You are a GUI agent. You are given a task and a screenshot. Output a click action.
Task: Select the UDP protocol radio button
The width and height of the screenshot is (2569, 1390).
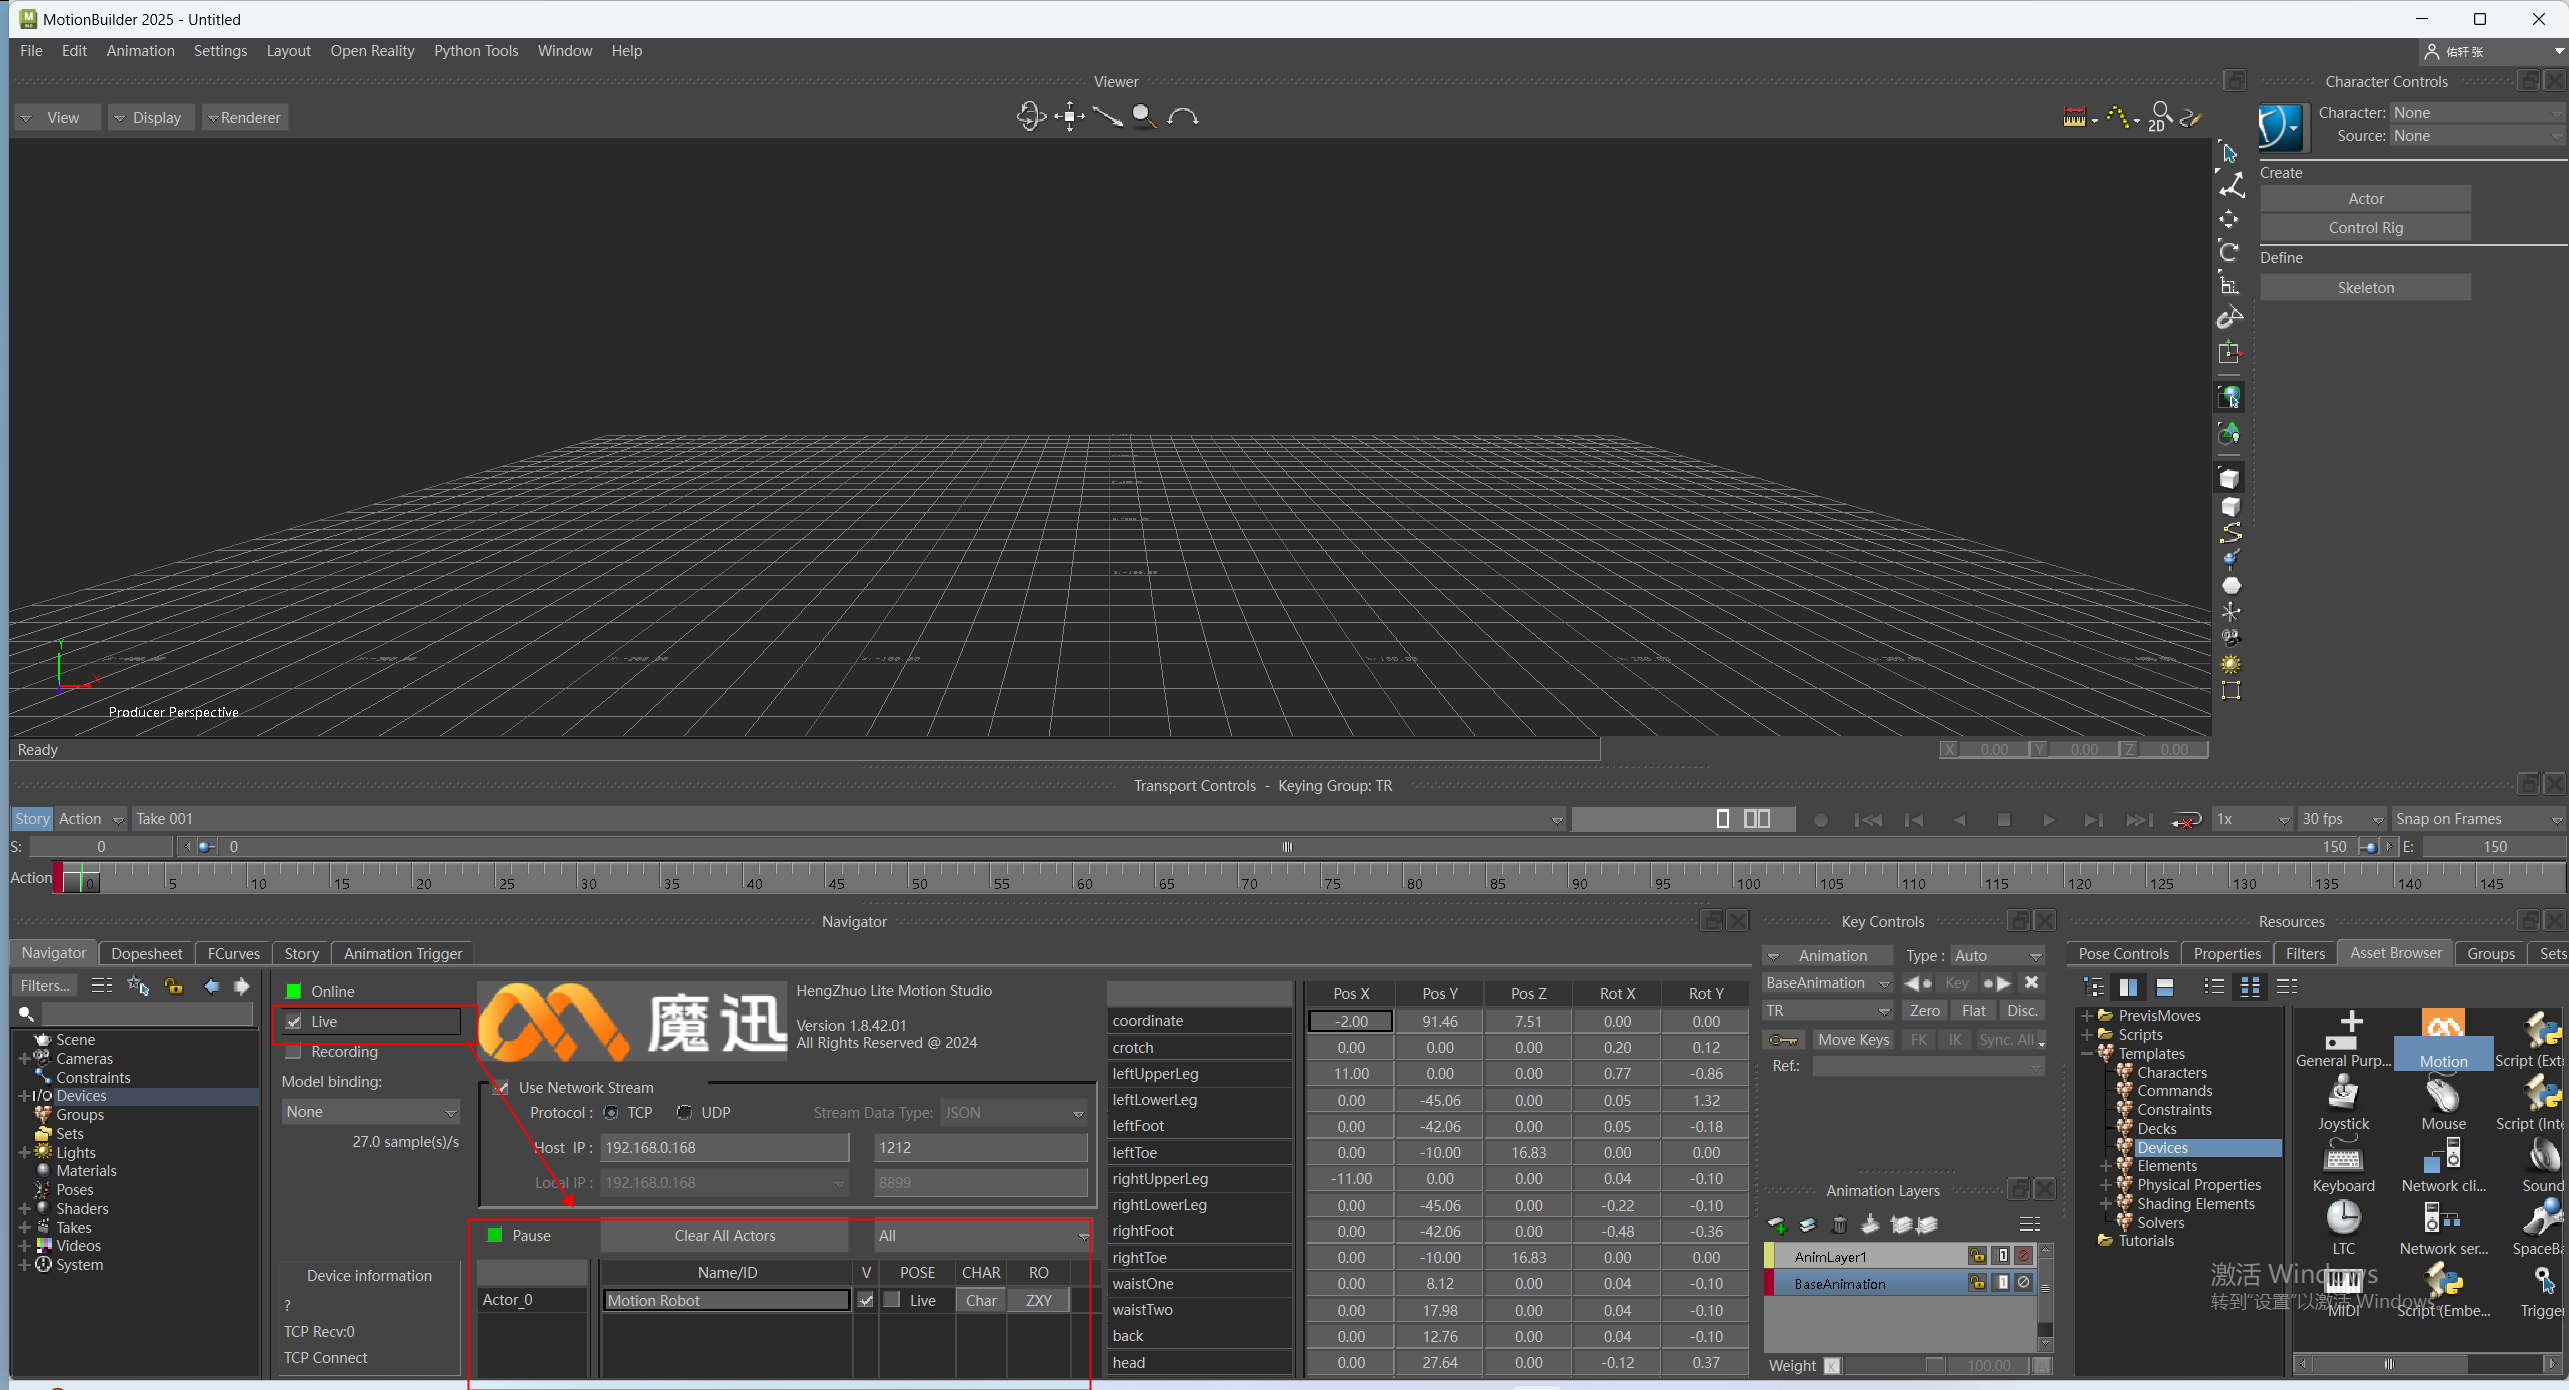pos(685,1113)
